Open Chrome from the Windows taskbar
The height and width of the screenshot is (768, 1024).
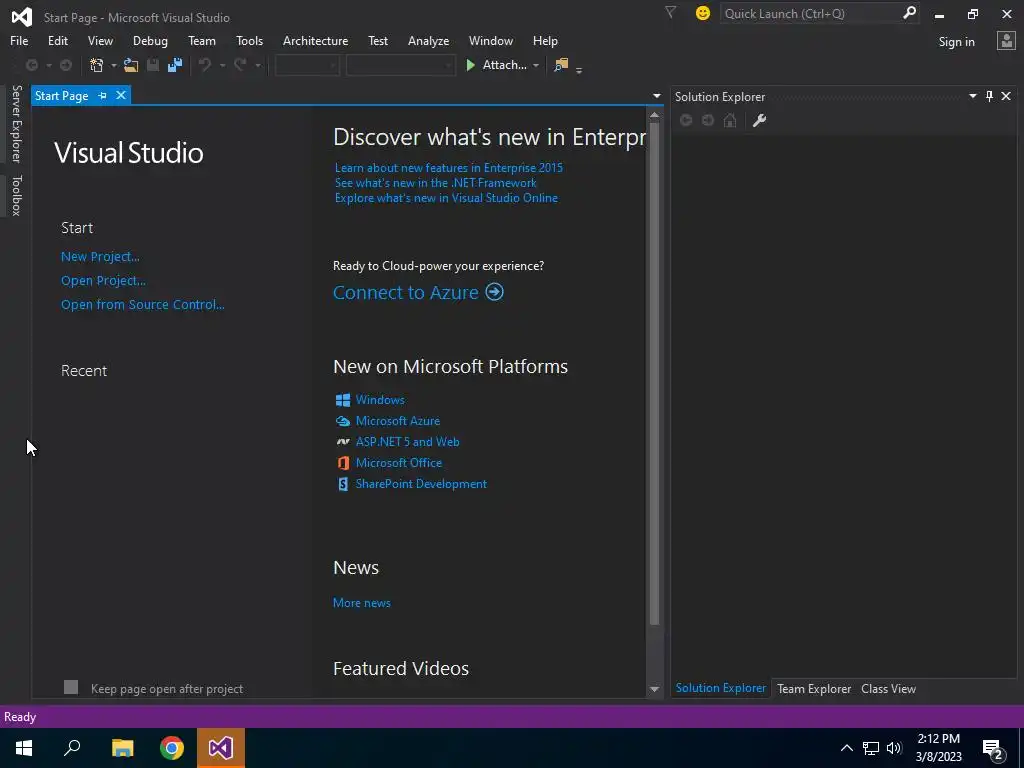click(x=172, y=748)
